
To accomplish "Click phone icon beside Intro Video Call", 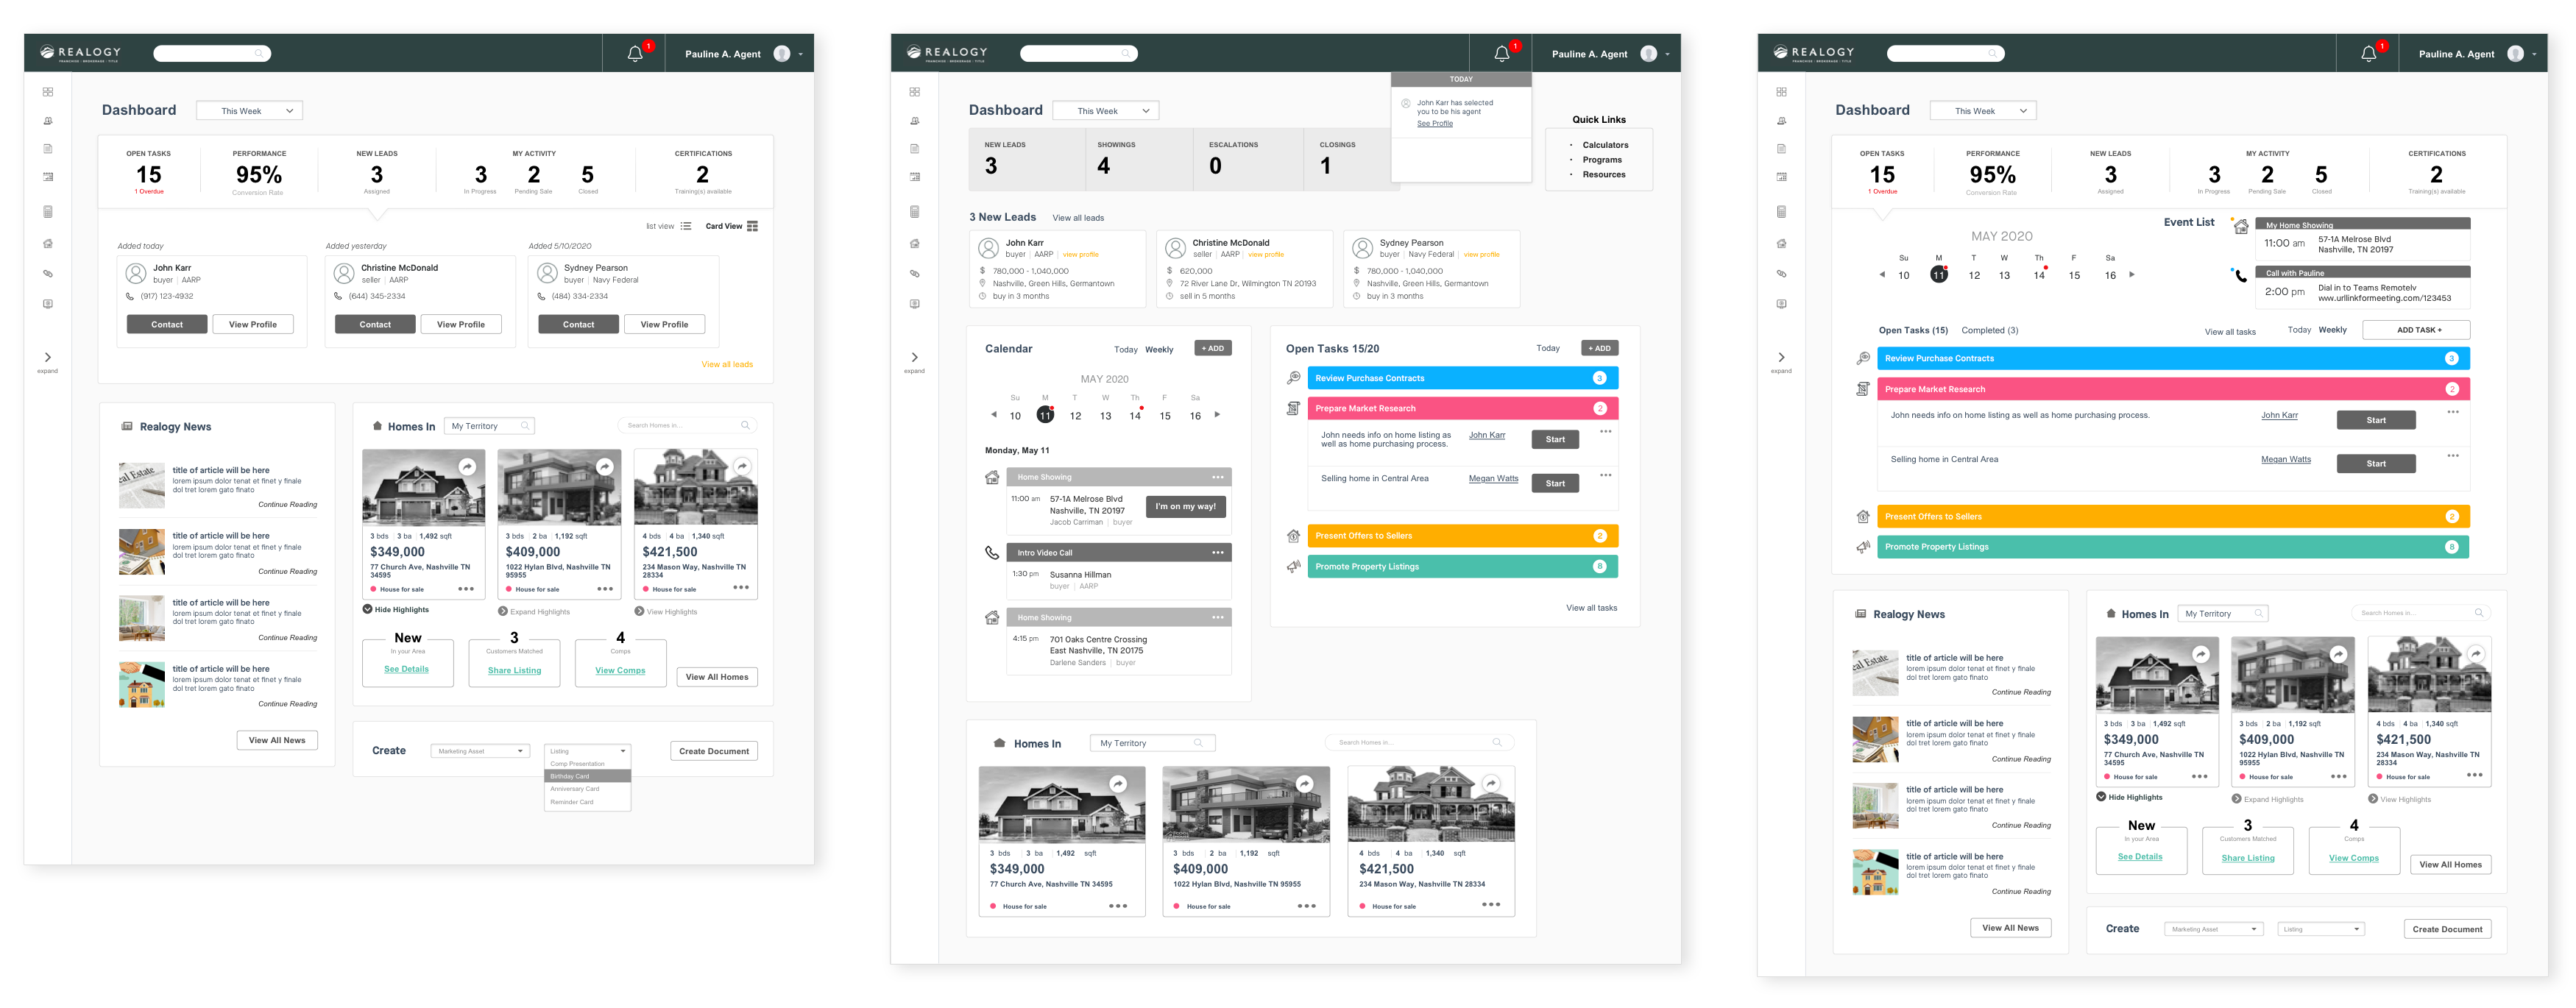I will point(991,552).
